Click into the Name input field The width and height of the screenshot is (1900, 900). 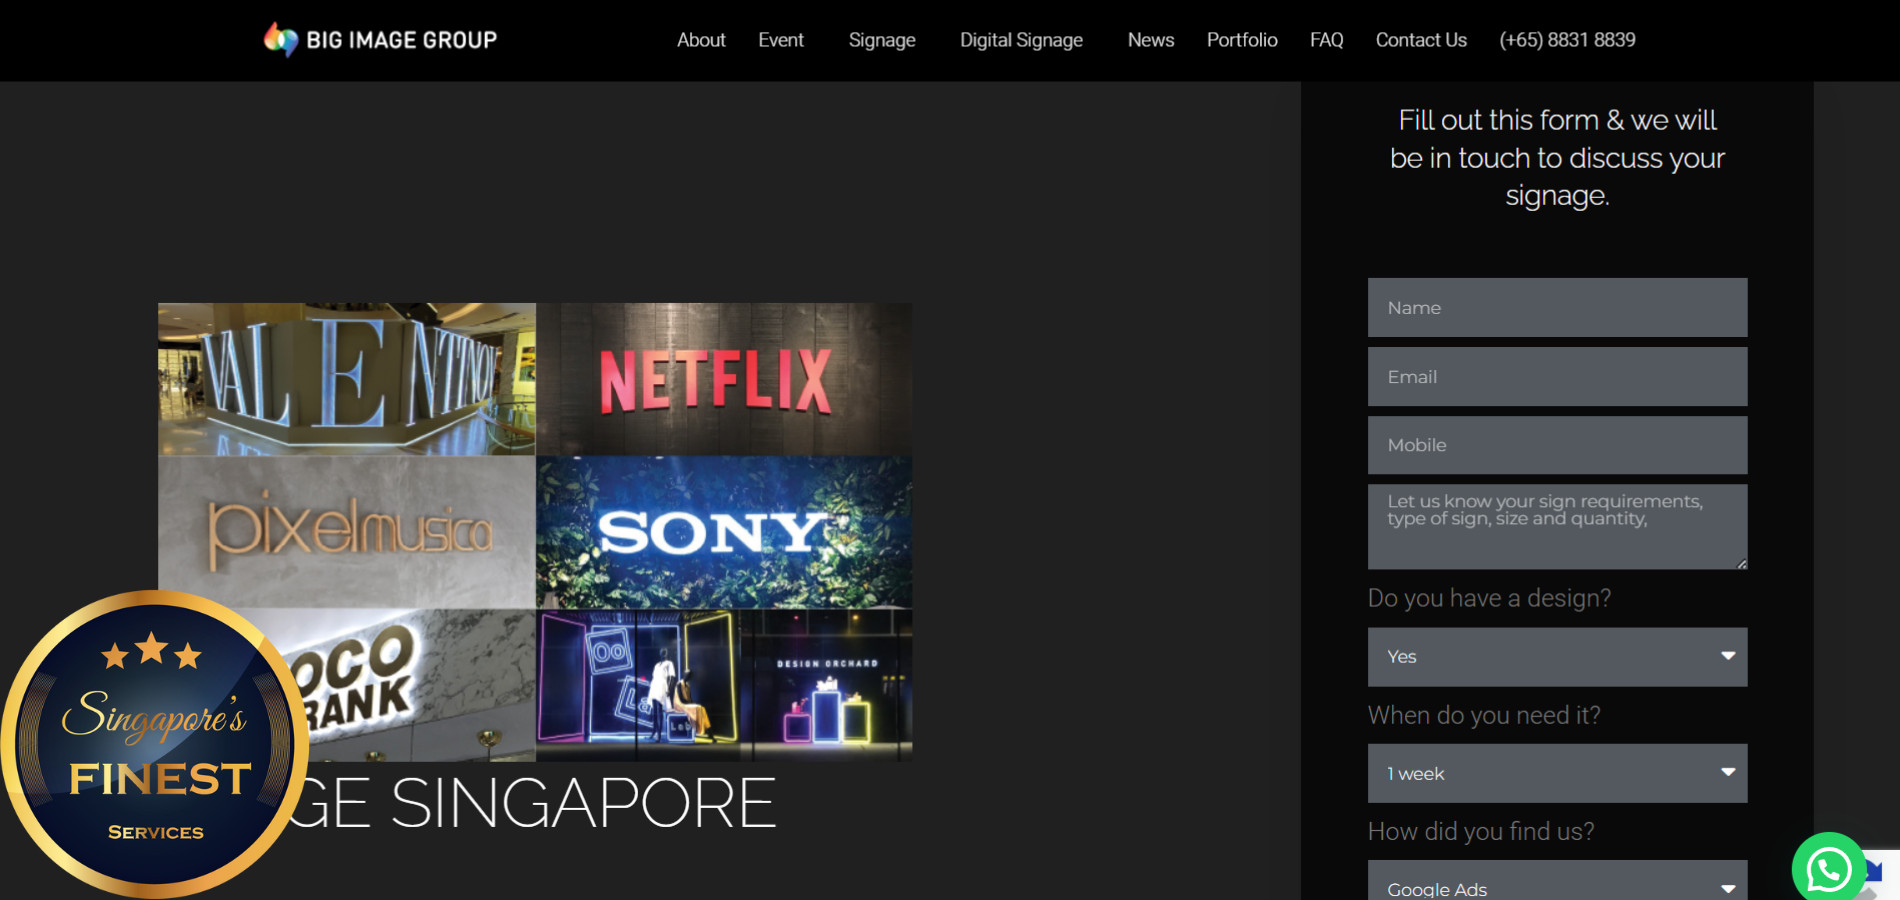1556,308
